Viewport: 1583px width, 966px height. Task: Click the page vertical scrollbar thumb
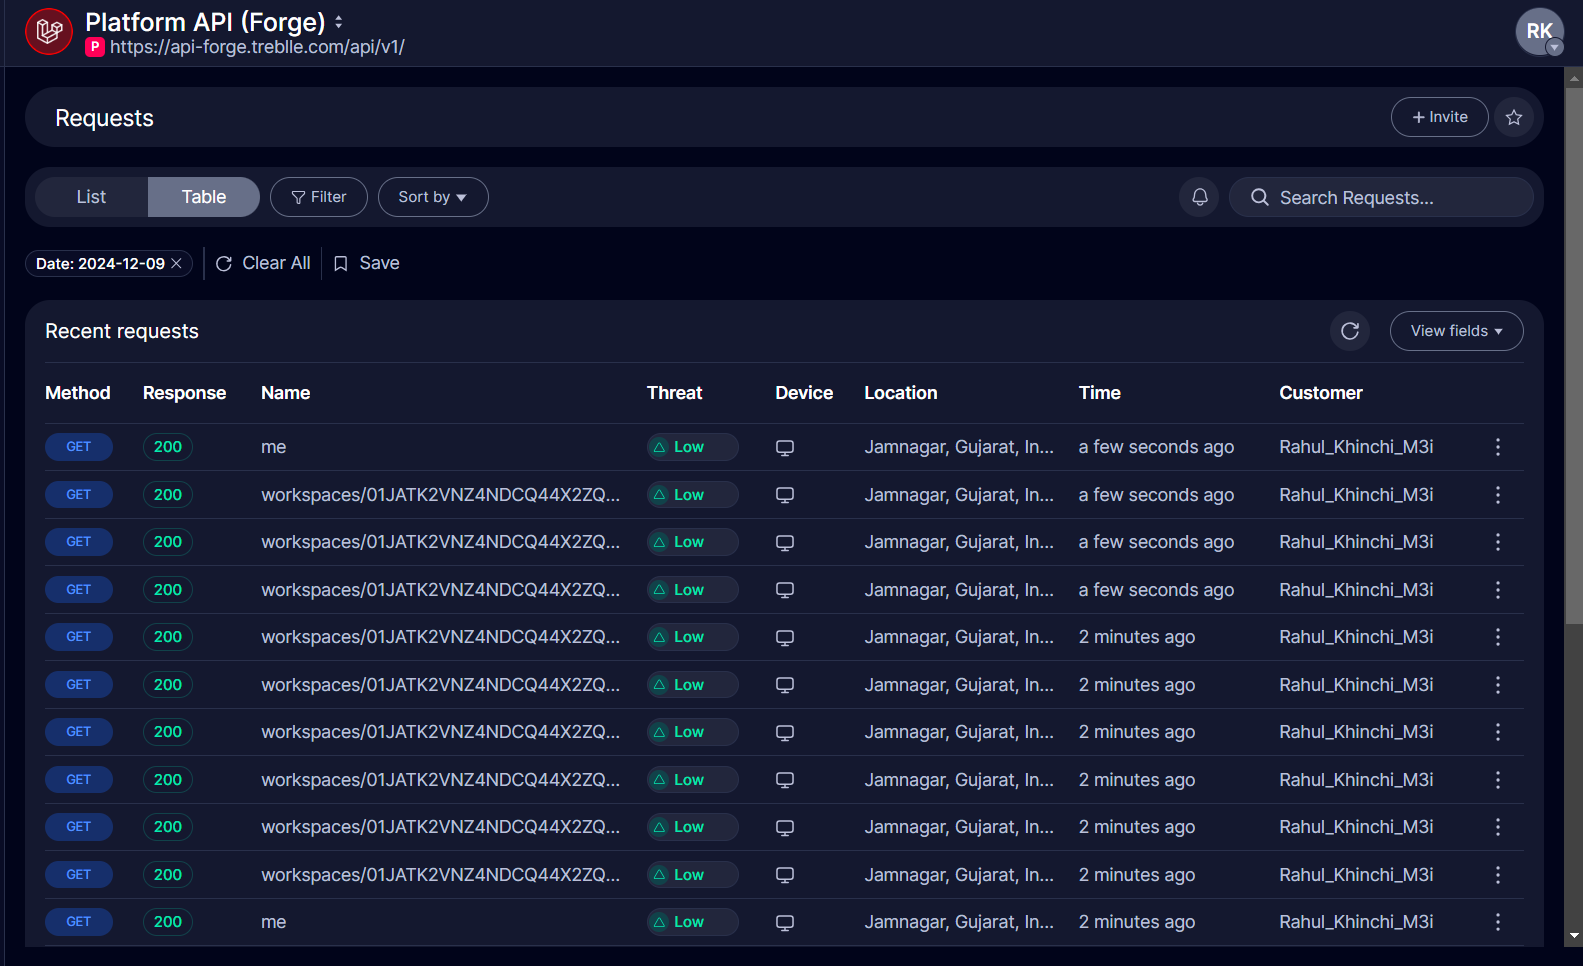point(1574,350)
